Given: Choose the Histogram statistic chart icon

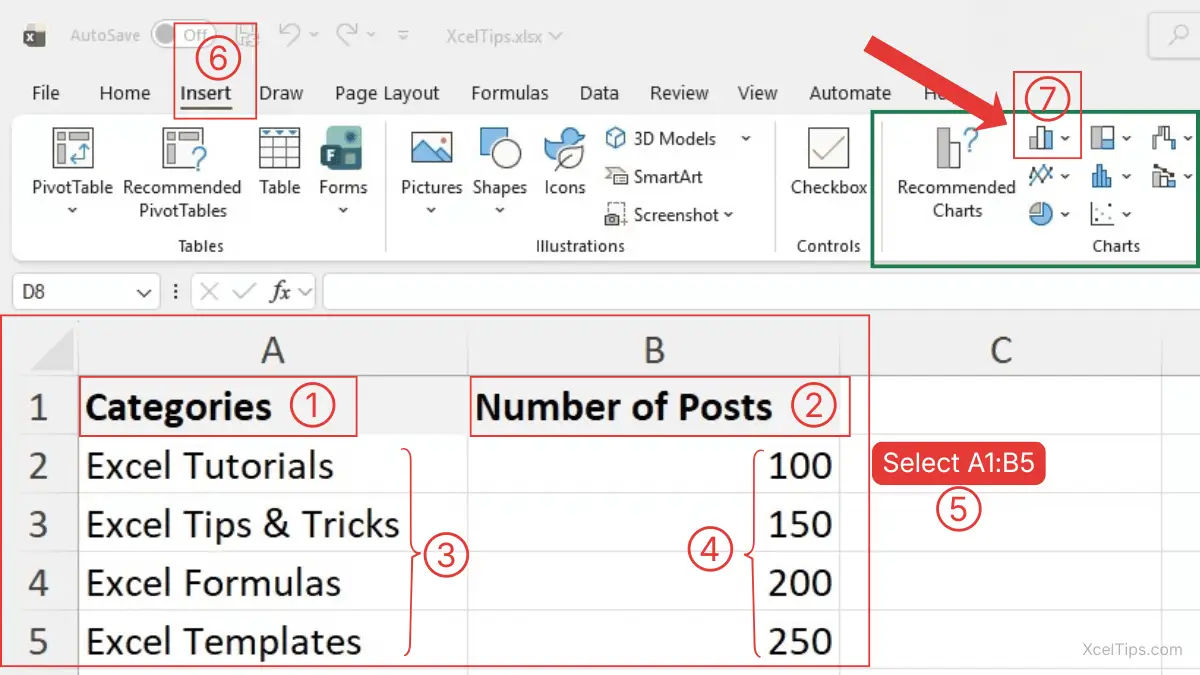Looking at the screenshot, I should (1102, 176).
